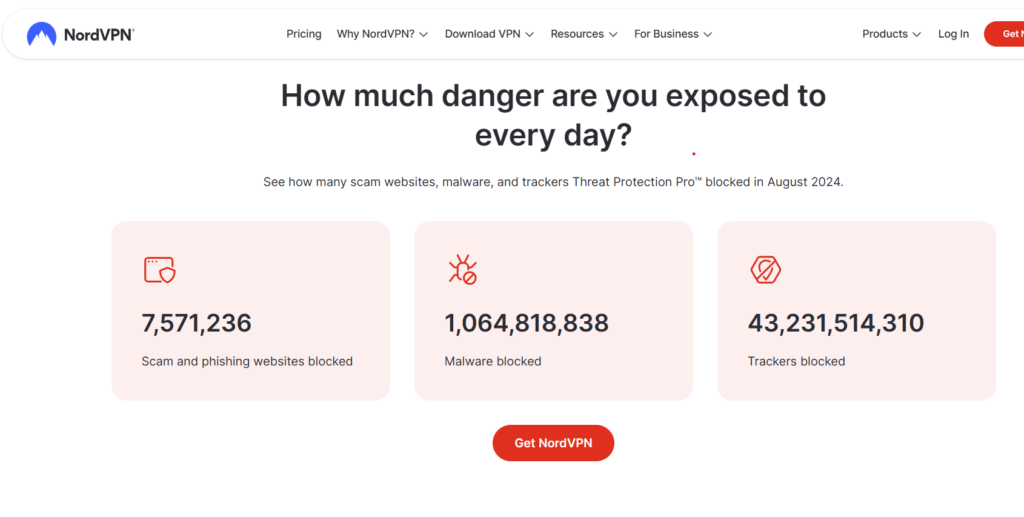Click the red Get NordVPN button below cards
This screenshot has height=517, width=1024.
(x=553, y=443)
